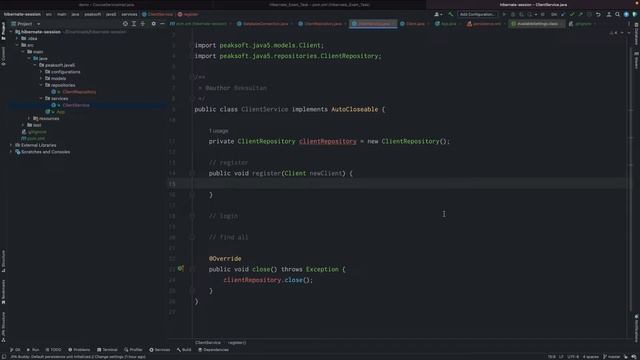Select the App class in tree
Image resolution: width=640 pixels, height=360 pixels.
tap(60, 112)
